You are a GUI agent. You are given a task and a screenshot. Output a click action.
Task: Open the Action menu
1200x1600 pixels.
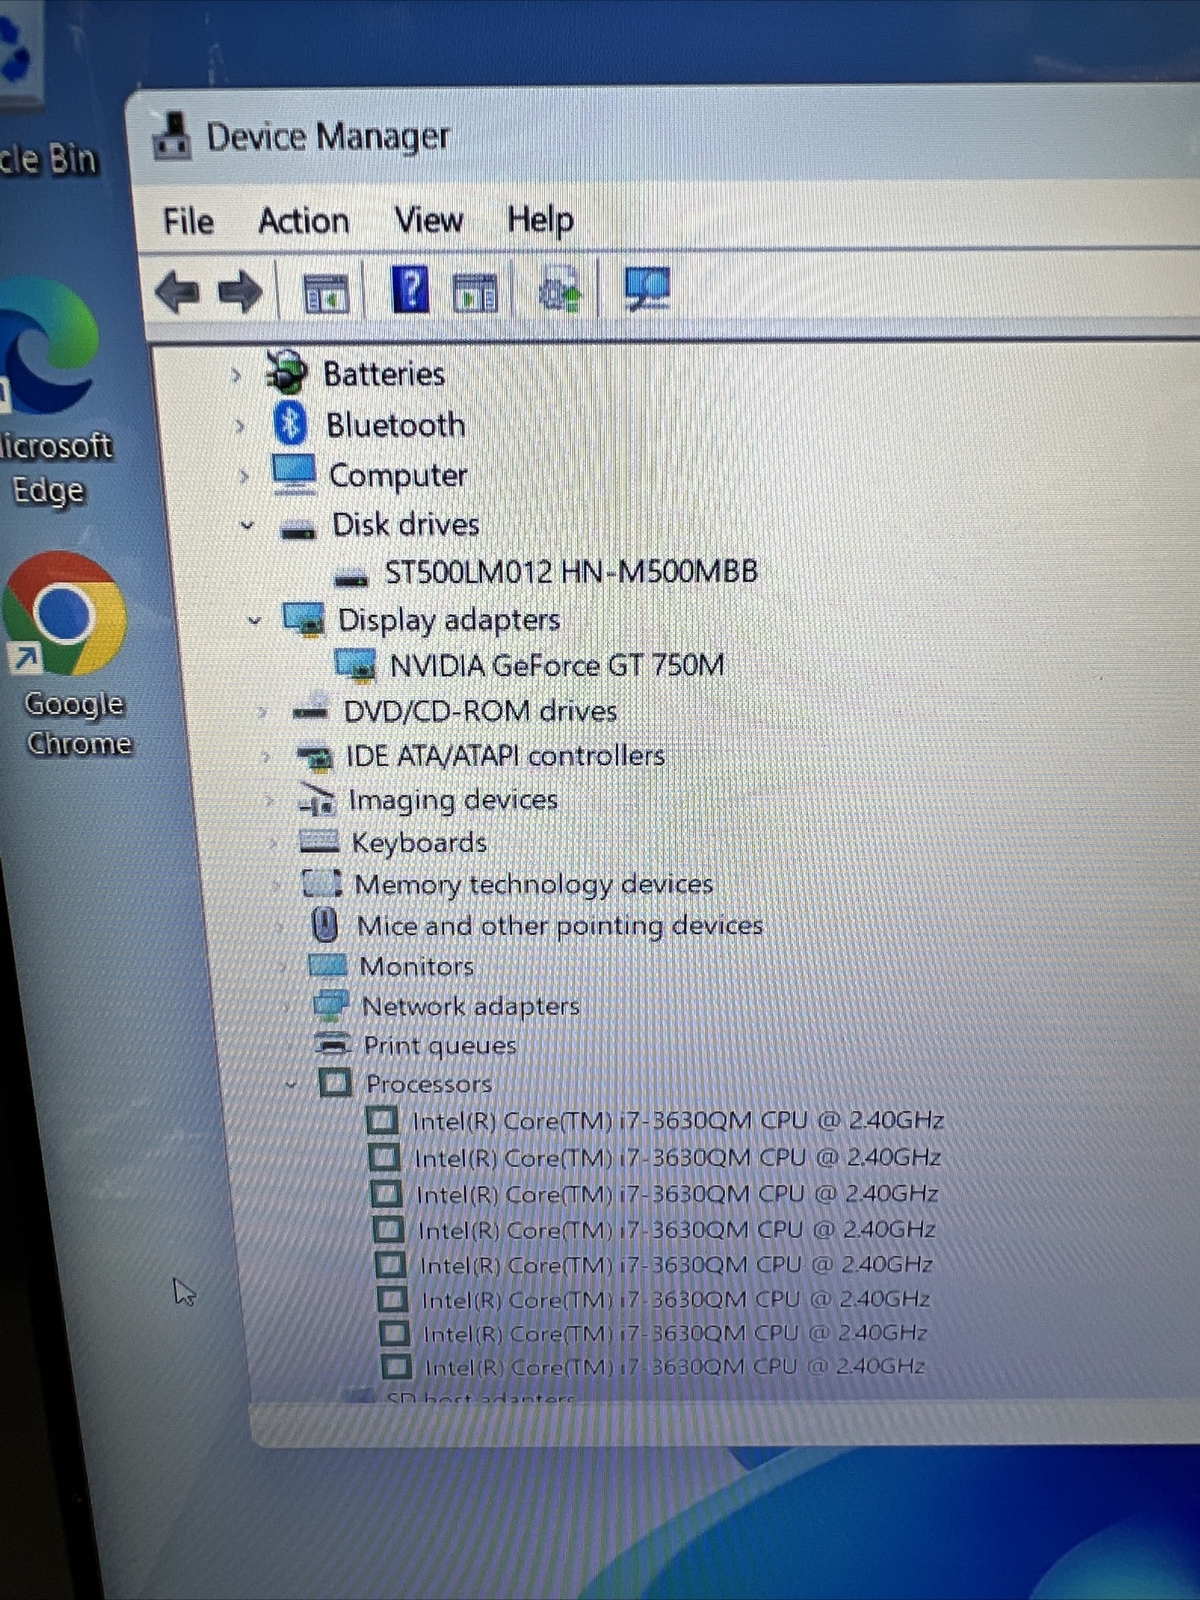point(303,220)
